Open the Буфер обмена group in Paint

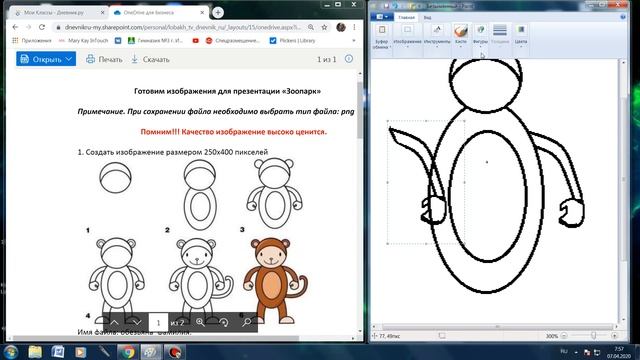(382, 37)
